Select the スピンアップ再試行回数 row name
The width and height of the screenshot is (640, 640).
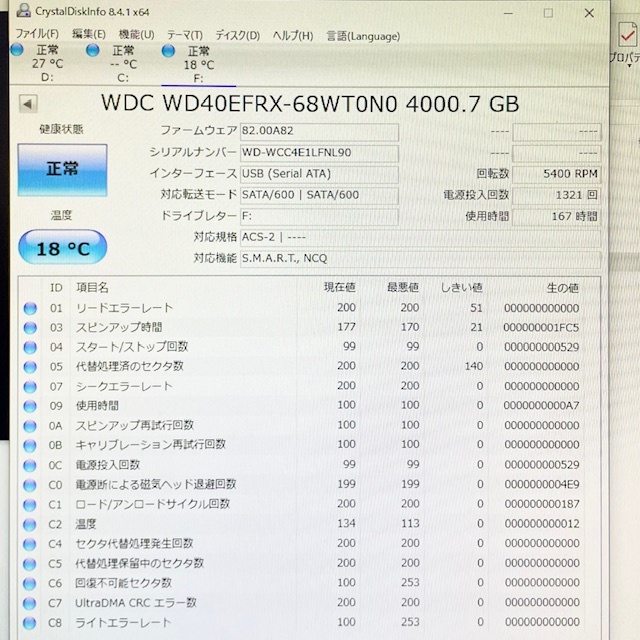(135, 425)
